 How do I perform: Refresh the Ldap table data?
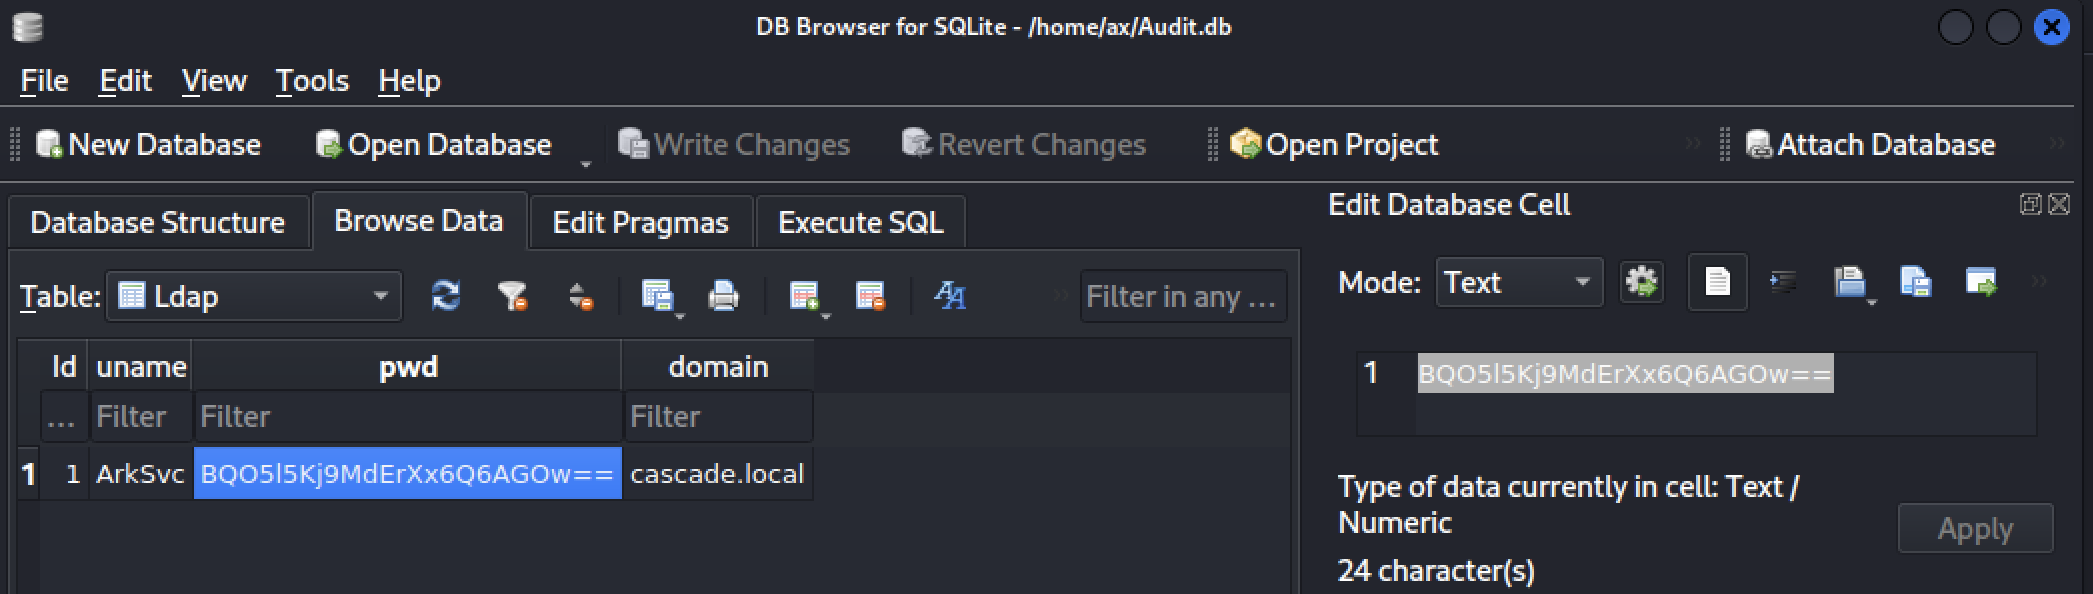pyautogui.click(x=446, y=296)
